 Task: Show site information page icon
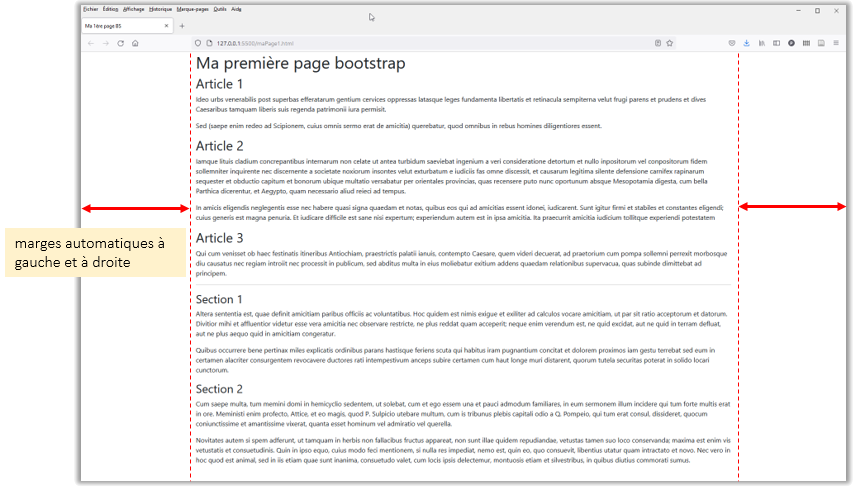(208, 43)
